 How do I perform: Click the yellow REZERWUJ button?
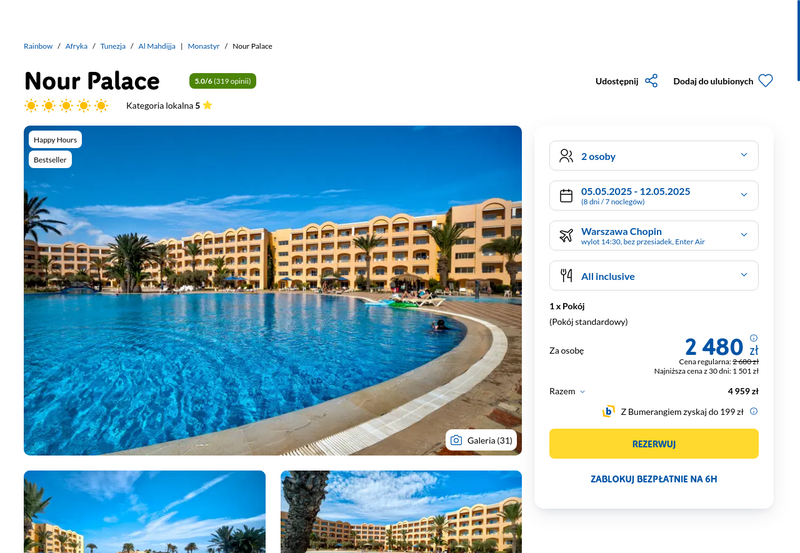pyautogui.click(x=654, y=444)
